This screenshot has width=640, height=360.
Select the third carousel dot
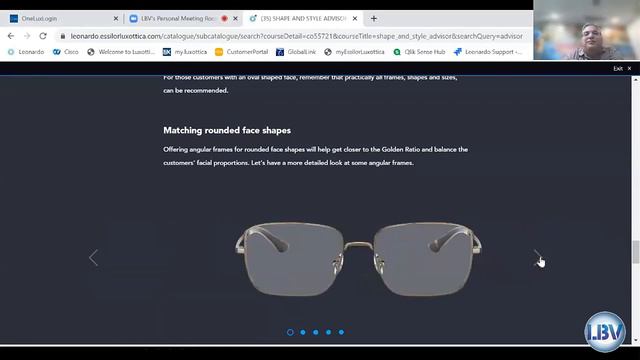(316, 332)
